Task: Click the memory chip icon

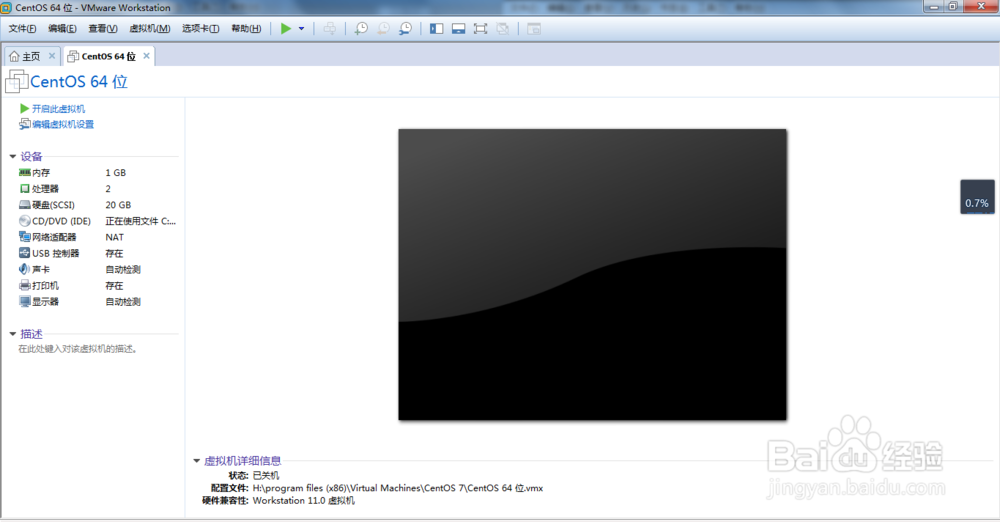Action: pyautogui.click(x=24, y=172)
